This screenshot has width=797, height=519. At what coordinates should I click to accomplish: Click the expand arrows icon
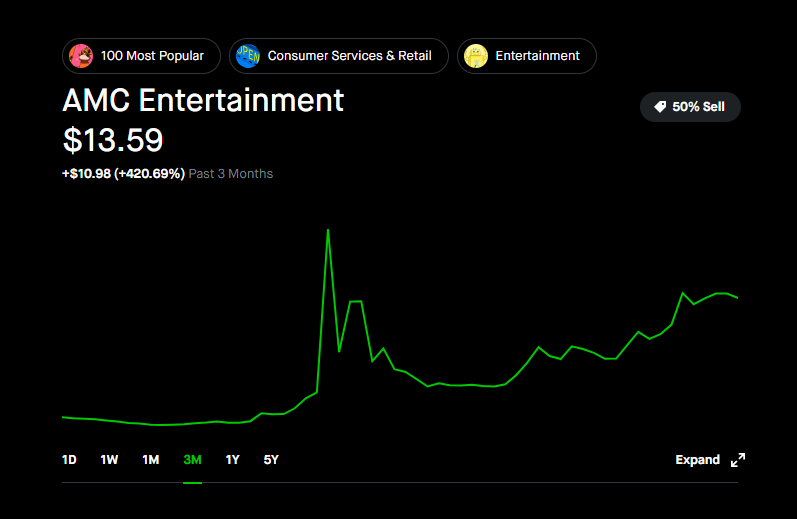tap(738, 460)
